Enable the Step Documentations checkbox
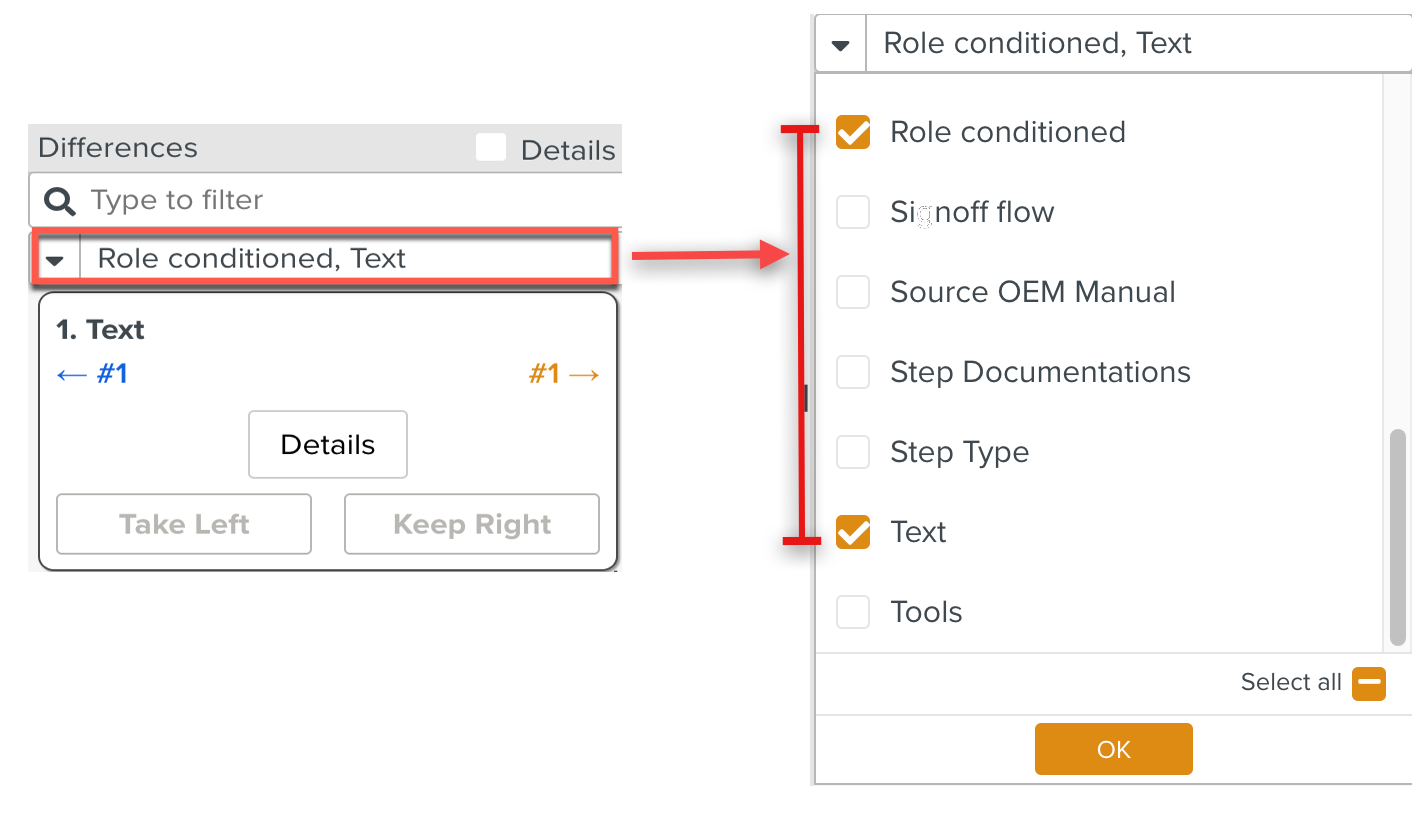Viewport: 1412px width, 814px height. [853, 372]
